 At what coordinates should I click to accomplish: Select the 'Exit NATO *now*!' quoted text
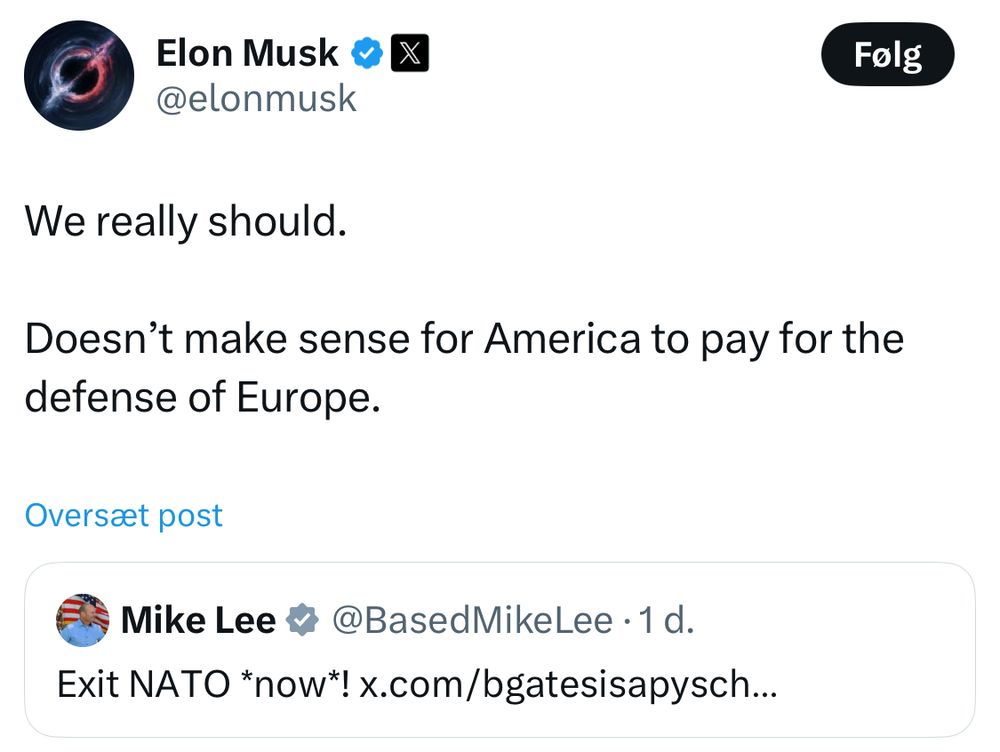(203, 684)
